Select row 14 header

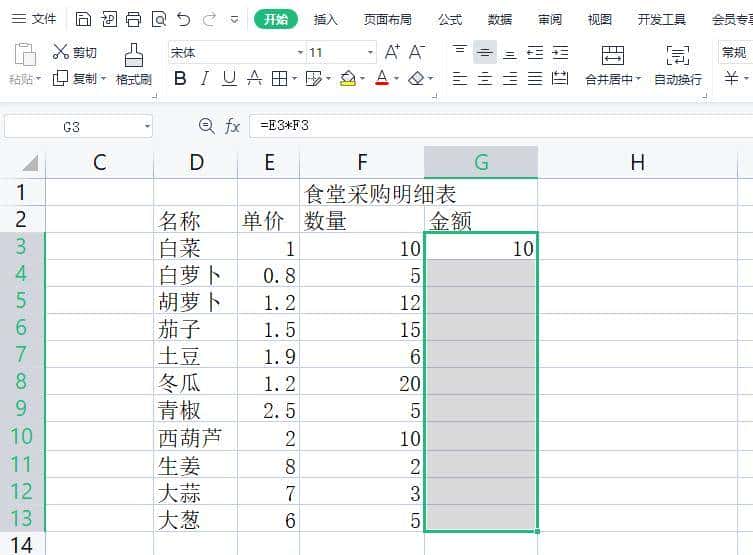click(x=22, y=544)
